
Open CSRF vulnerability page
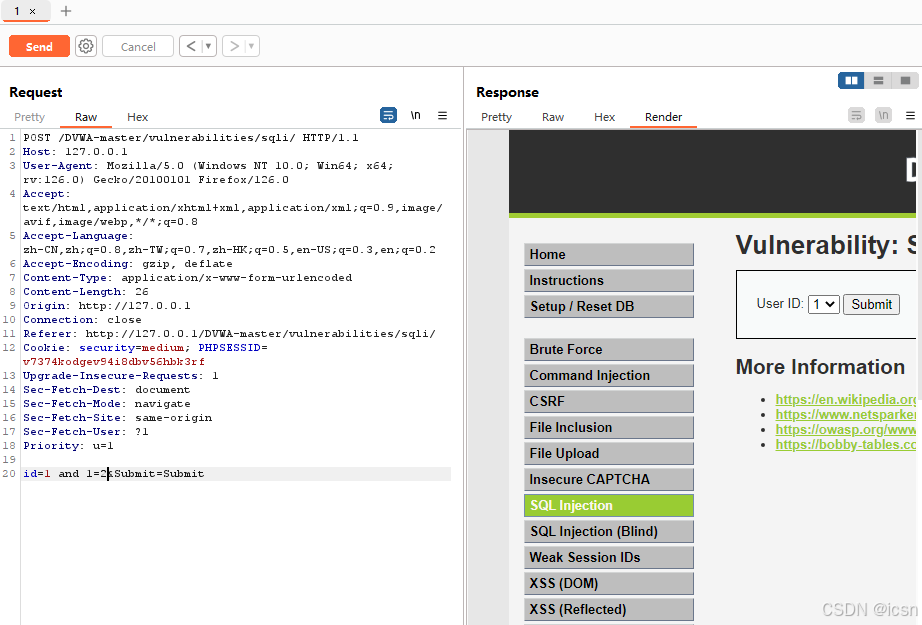pos(609,401)
